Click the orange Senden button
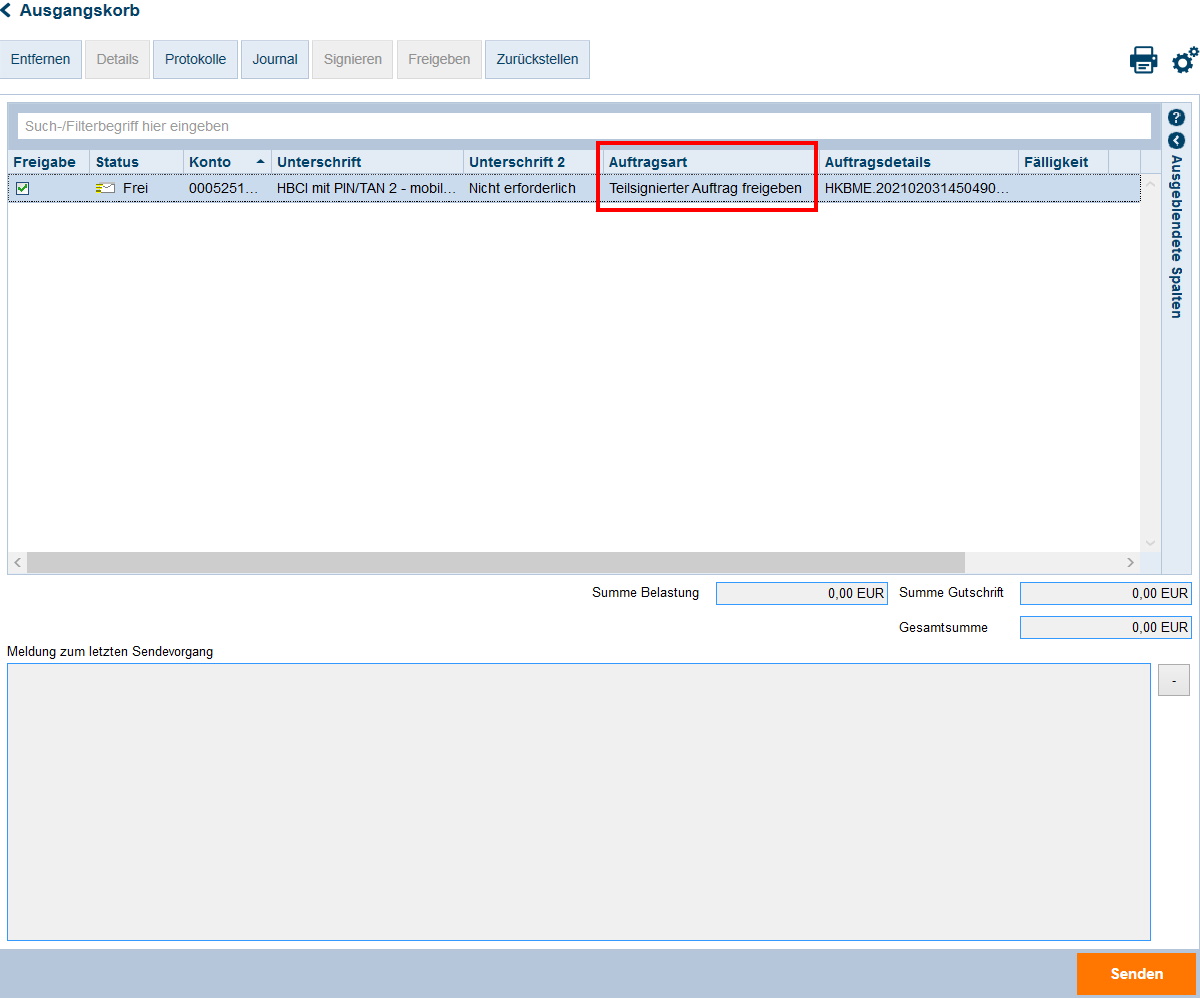Image resolution: width=1200 pixels, height=999 pixels. pos(1136,974)
